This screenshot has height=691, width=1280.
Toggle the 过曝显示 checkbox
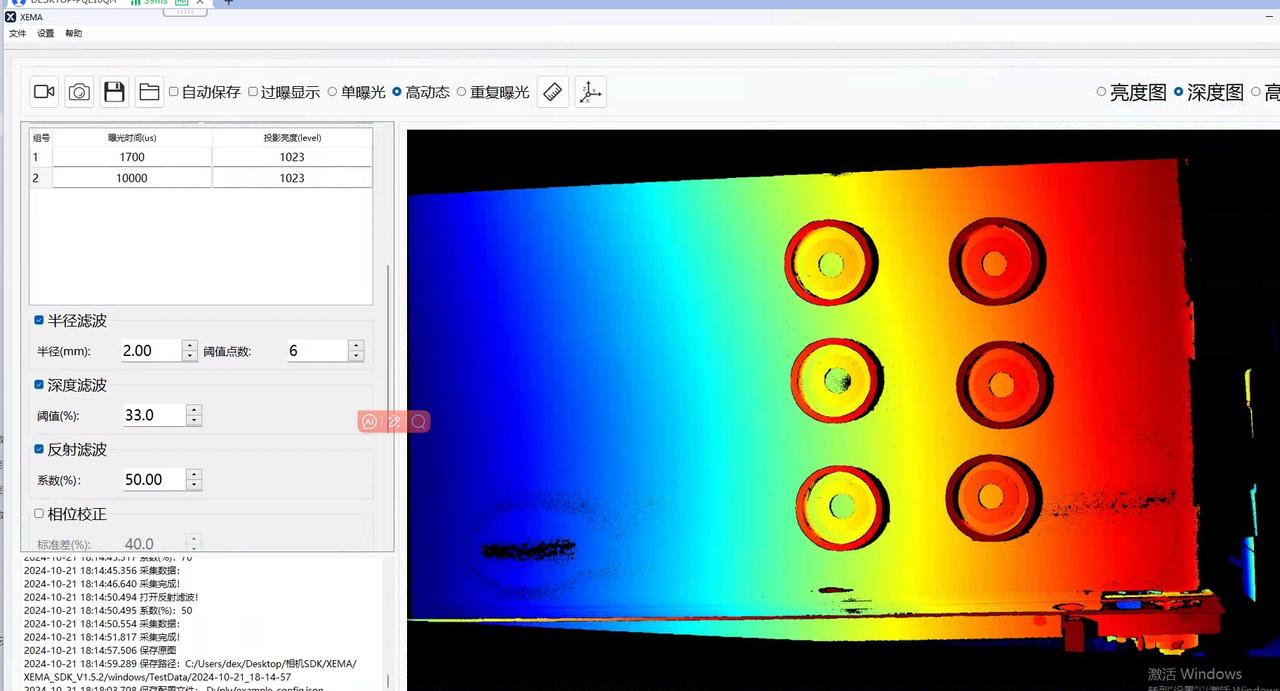pos(253,92)
